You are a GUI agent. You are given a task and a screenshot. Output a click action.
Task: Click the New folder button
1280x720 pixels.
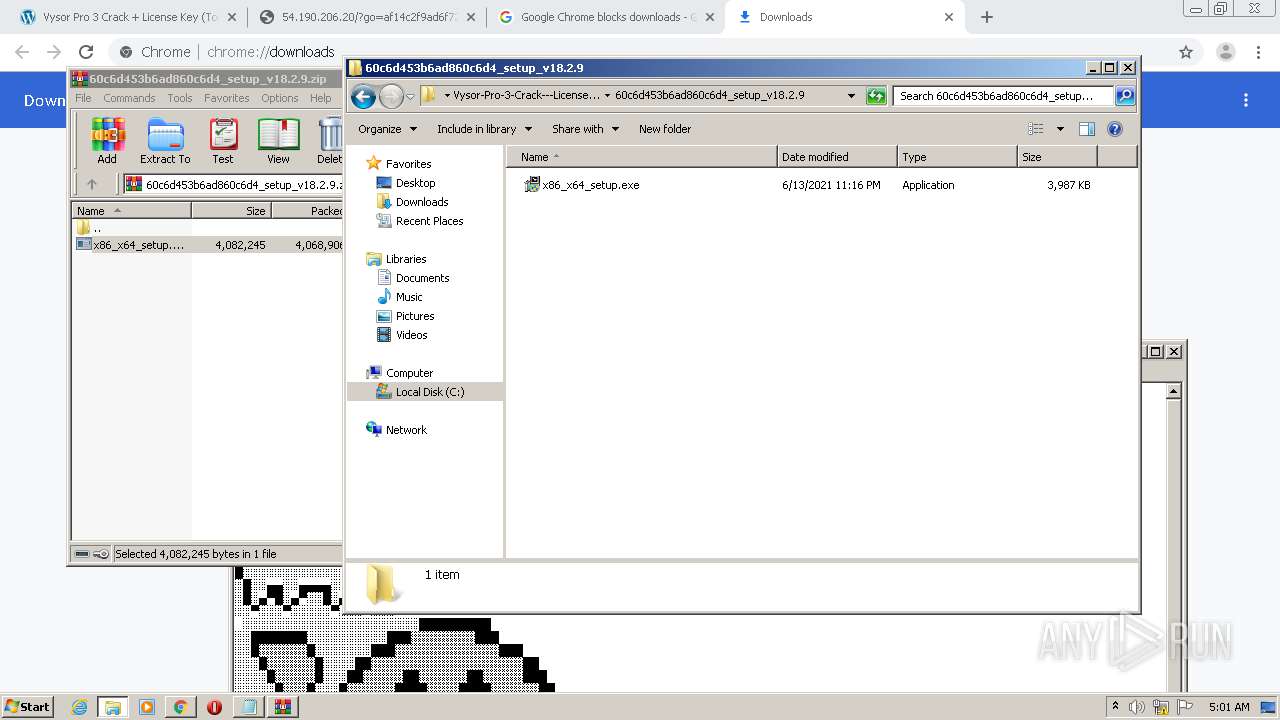click(x=665, y=129)
